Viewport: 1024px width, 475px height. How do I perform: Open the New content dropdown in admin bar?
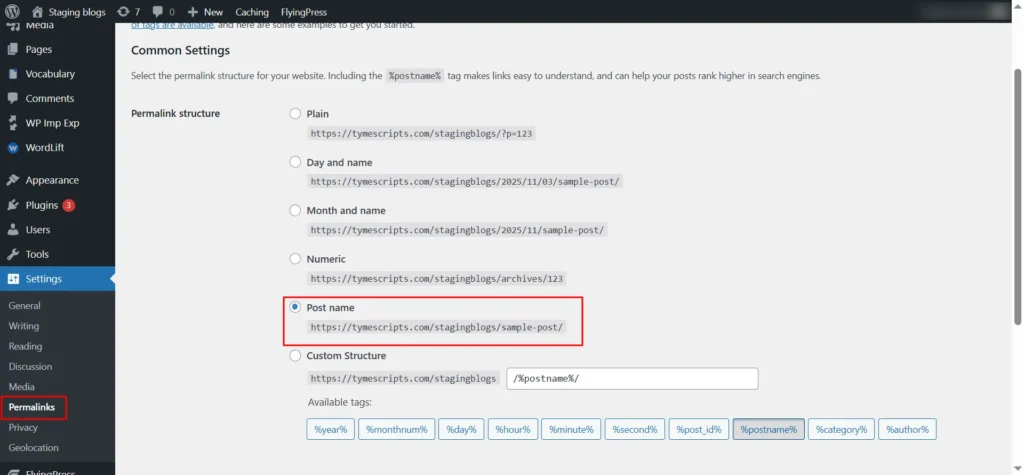pos(205,12)
